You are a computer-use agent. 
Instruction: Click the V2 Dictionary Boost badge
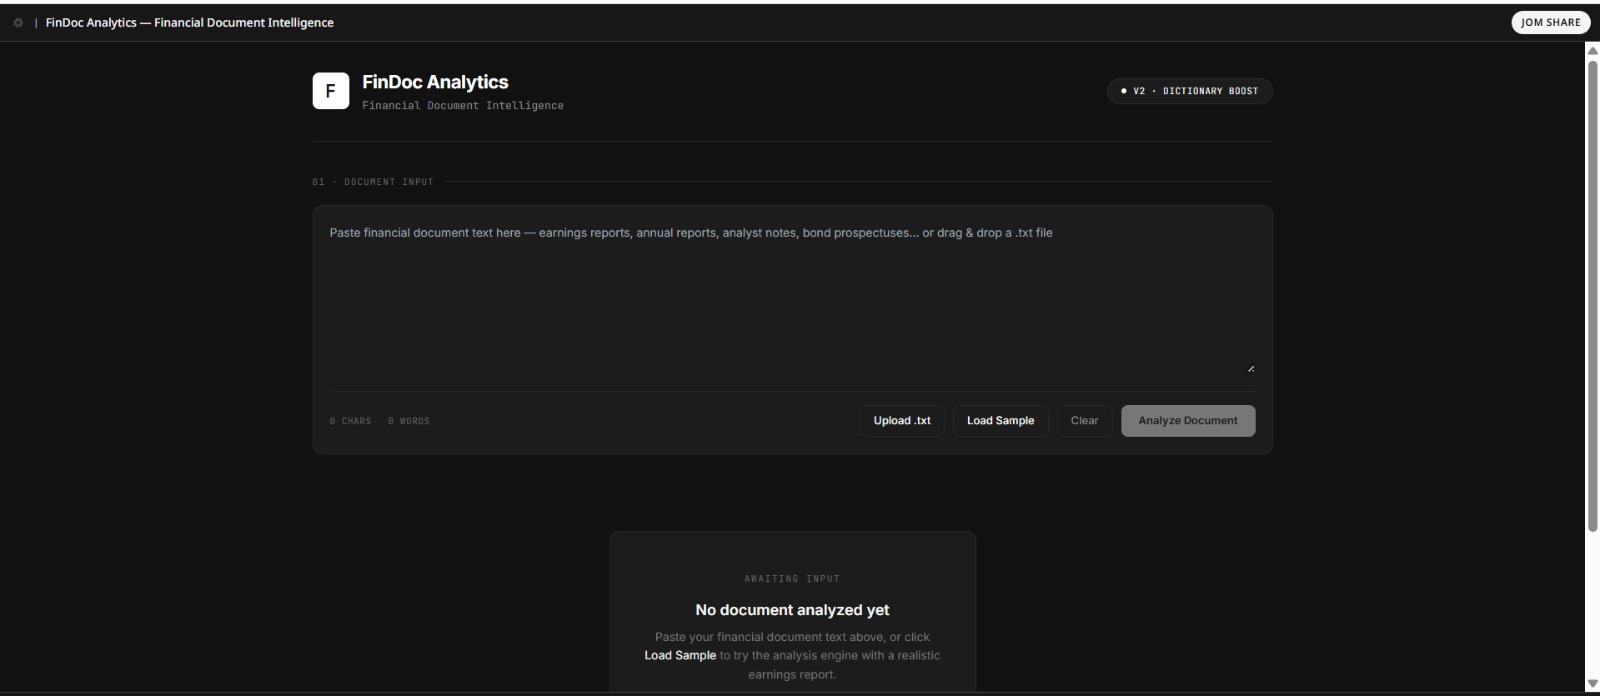(x=1189, y=91)
